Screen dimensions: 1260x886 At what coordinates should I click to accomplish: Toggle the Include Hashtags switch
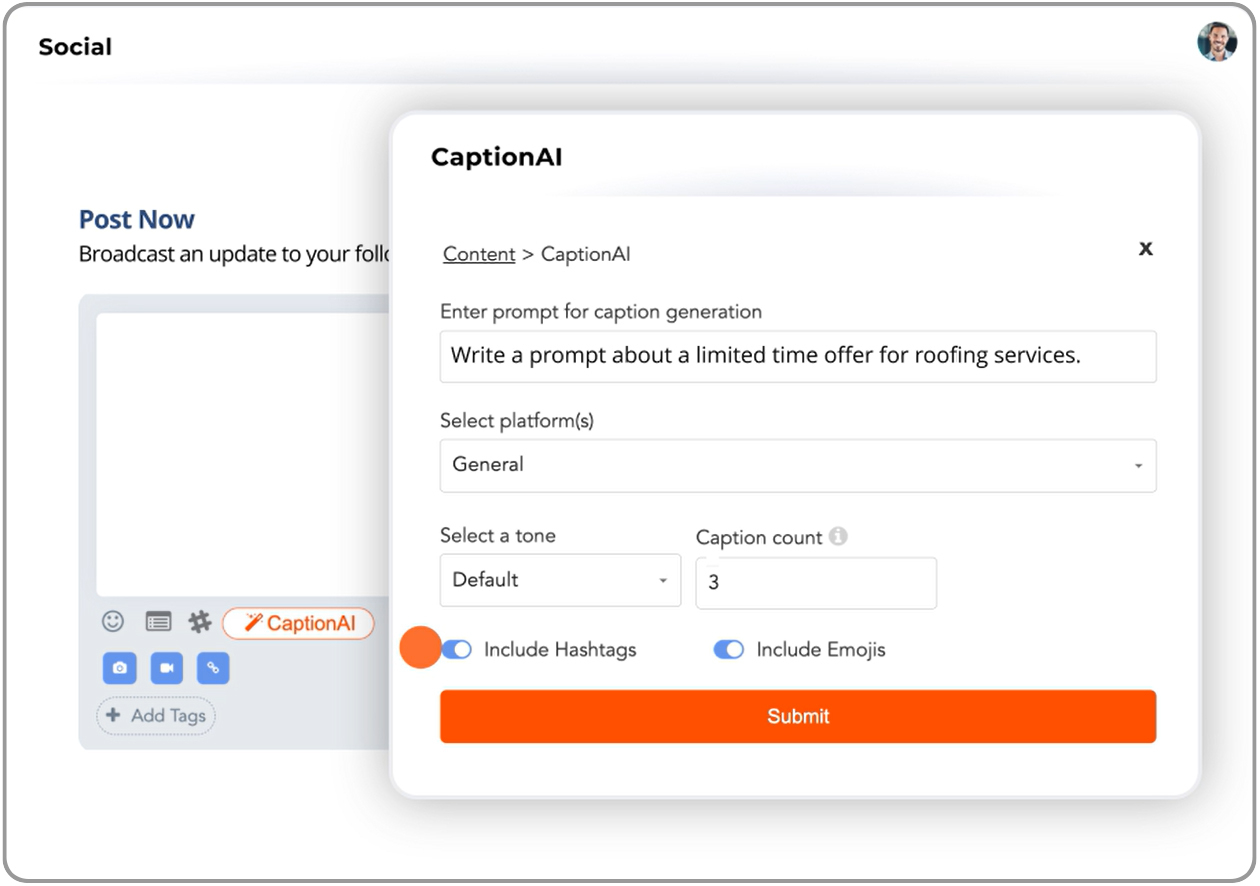(x=457, y=650)
